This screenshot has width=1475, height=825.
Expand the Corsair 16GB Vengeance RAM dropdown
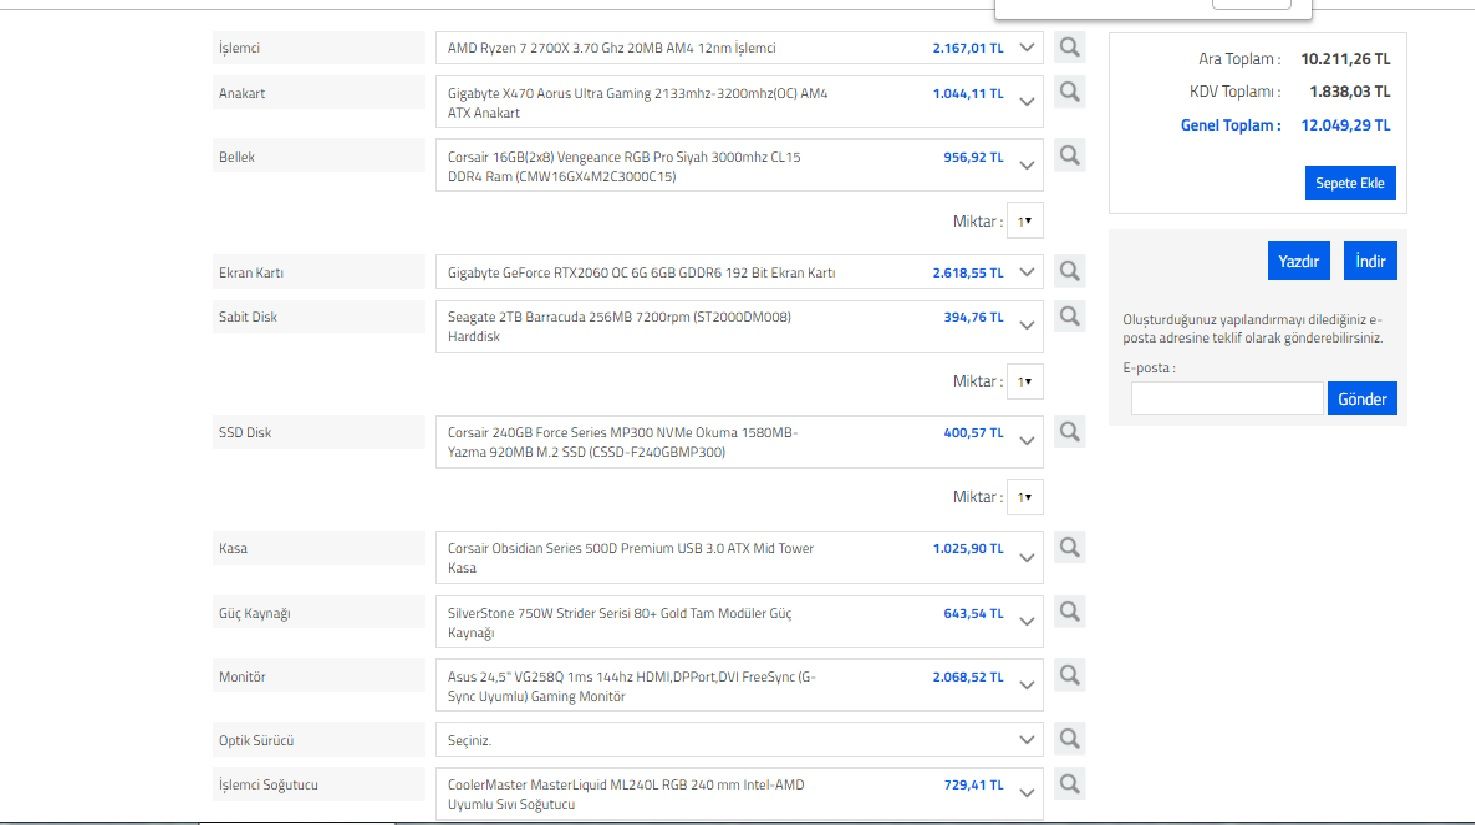(x=739, y=166)
